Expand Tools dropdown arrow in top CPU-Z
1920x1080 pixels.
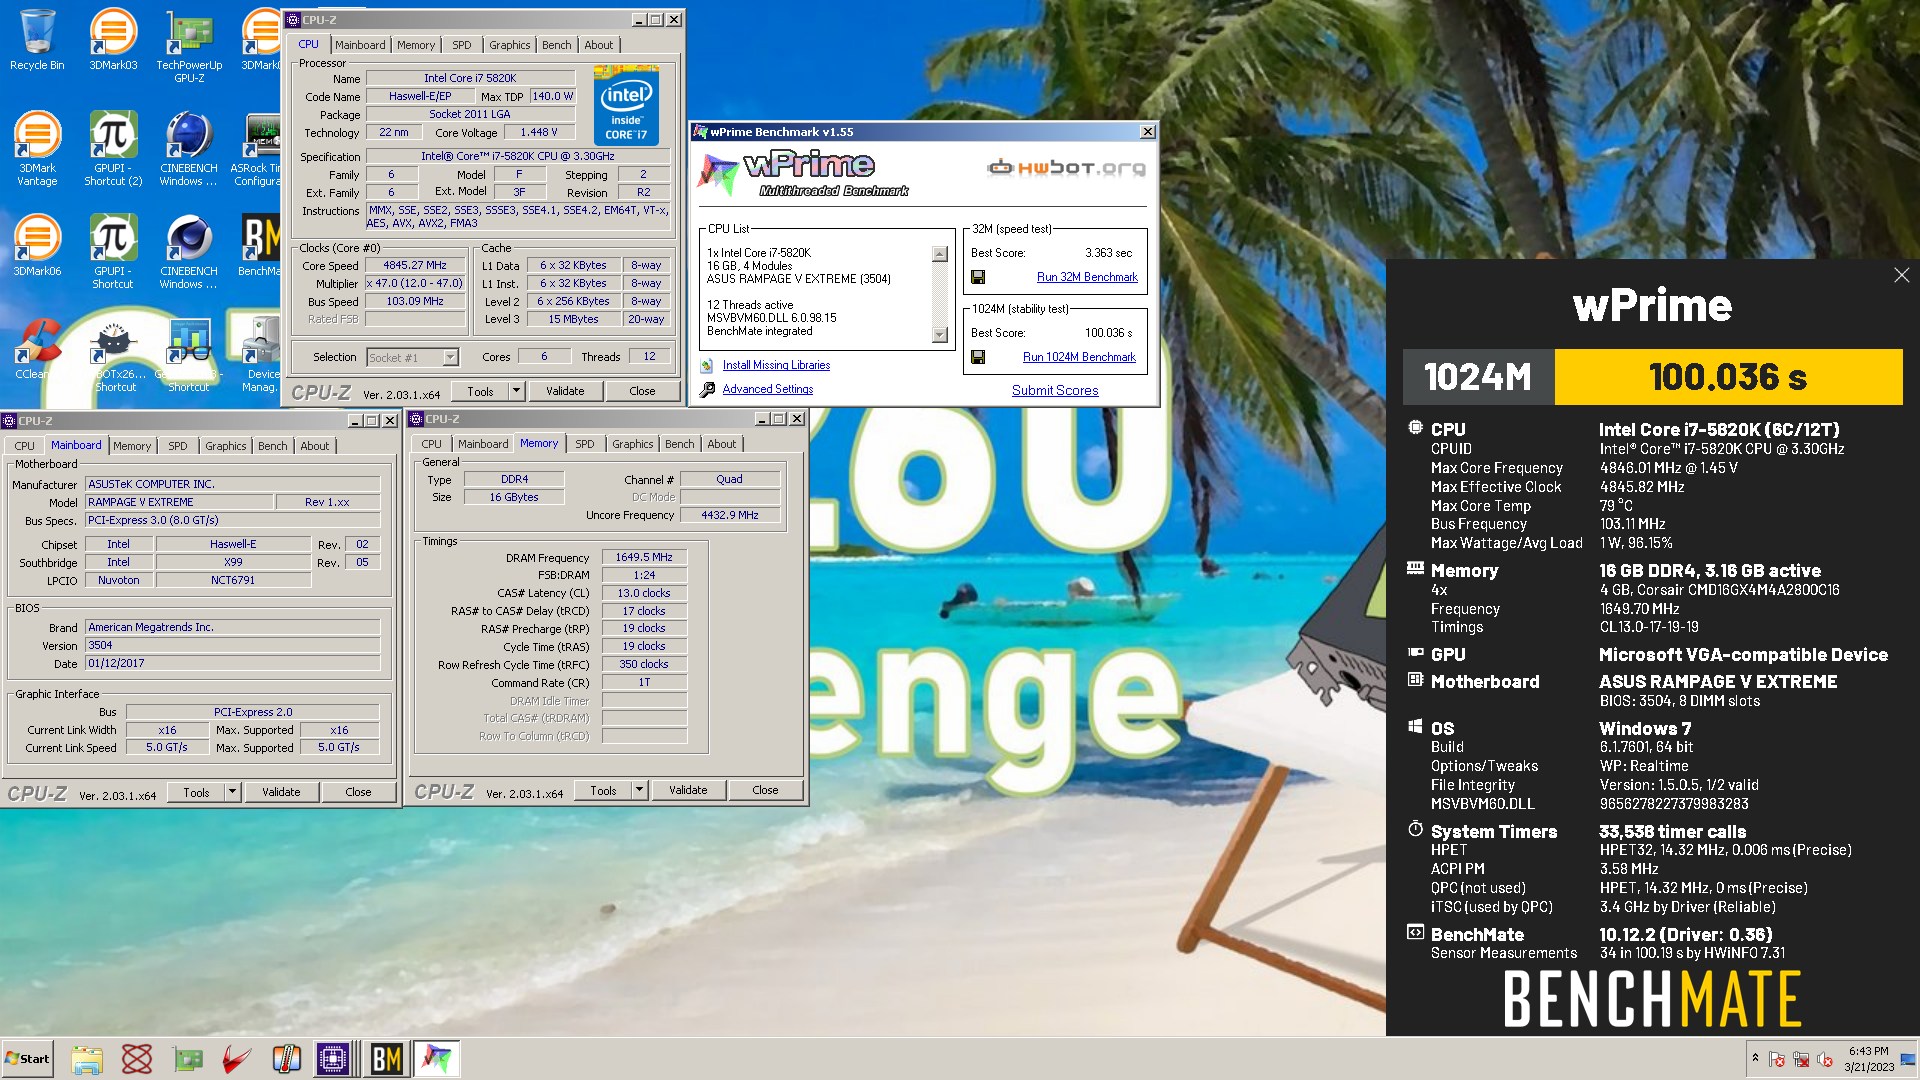[516, 391]
